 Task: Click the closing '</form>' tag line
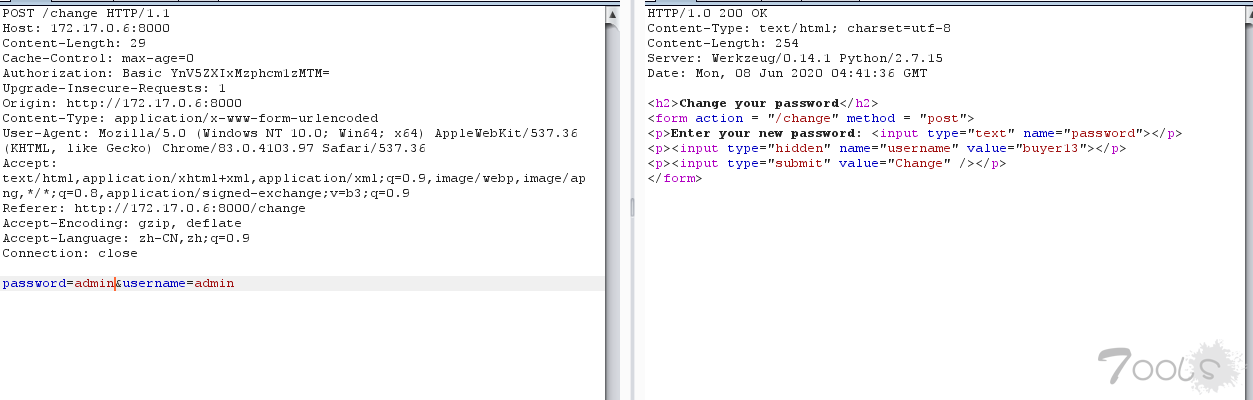675,177
